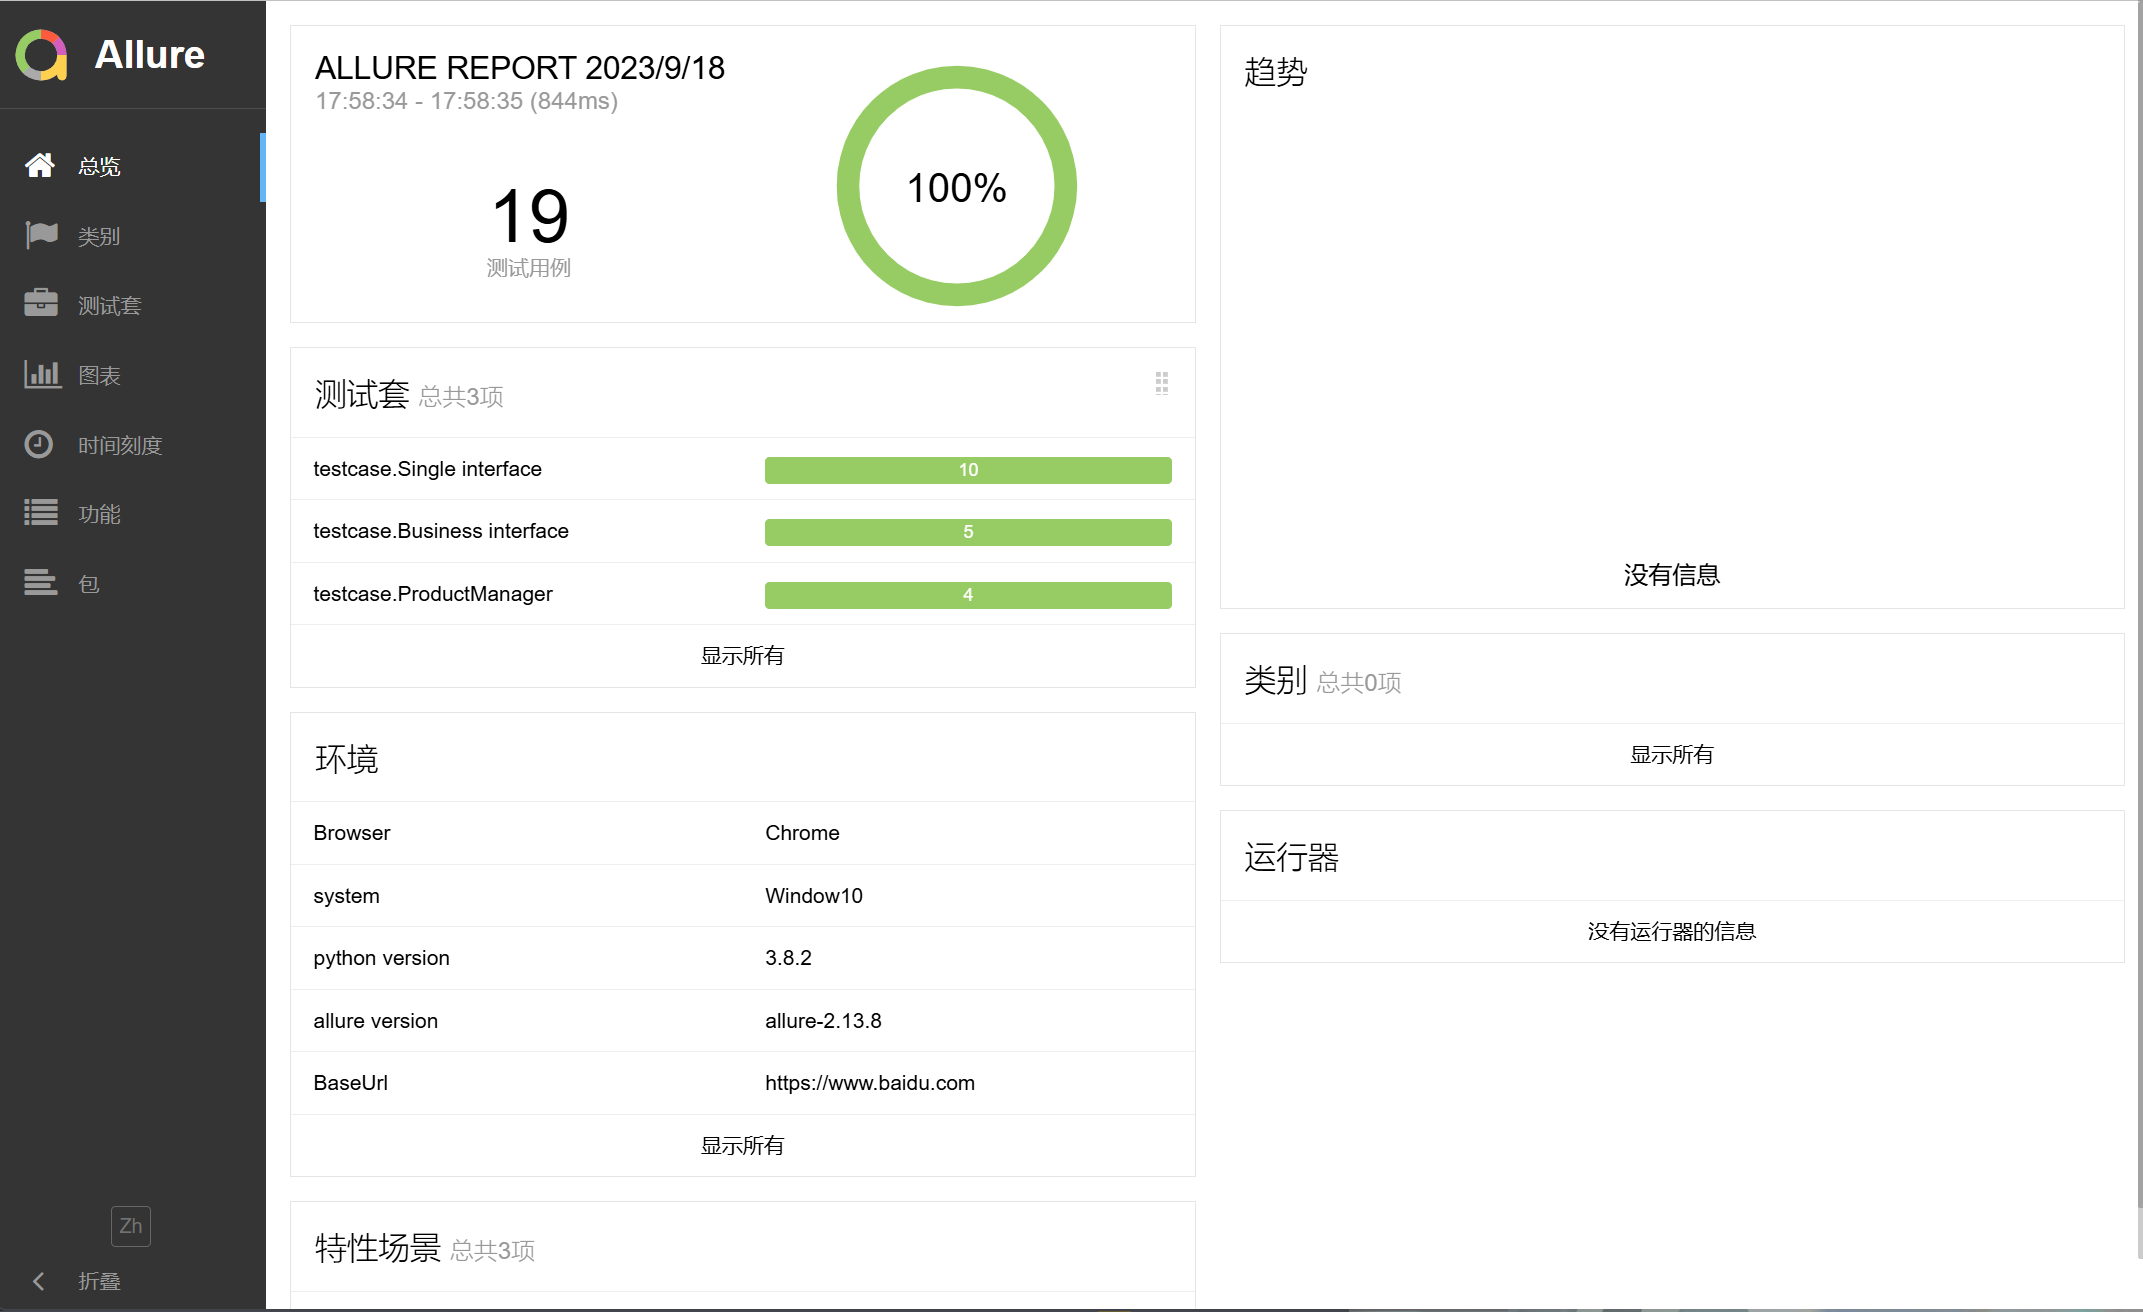Click 显示所有 under the 测试套 list
Image resolution: width=2143 pixels, height=1312 pixels.
tap(742, 656)
